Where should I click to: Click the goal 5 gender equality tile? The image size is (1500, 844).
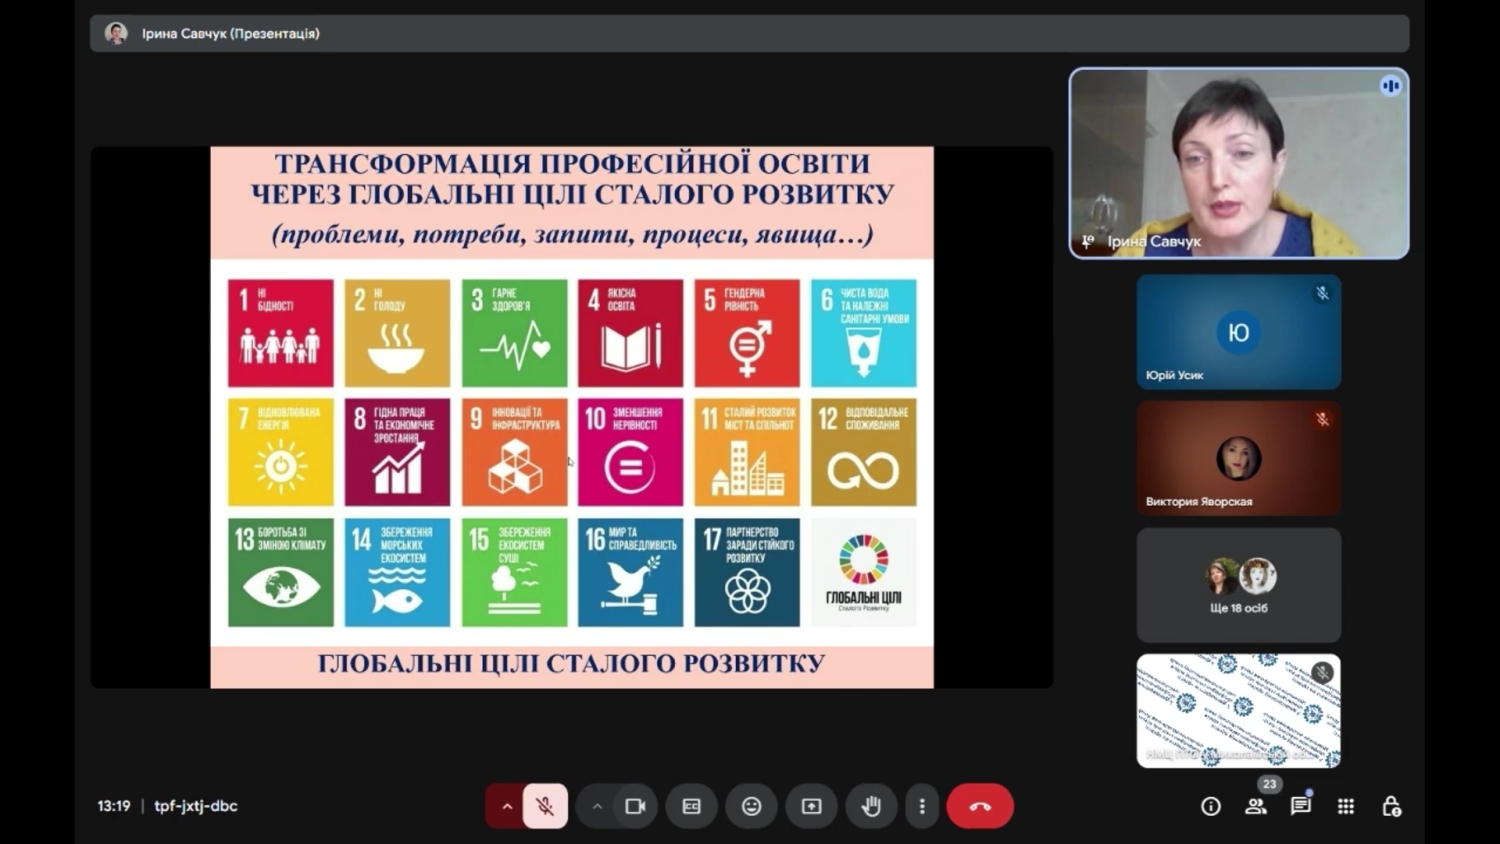(x=748, y=333)
